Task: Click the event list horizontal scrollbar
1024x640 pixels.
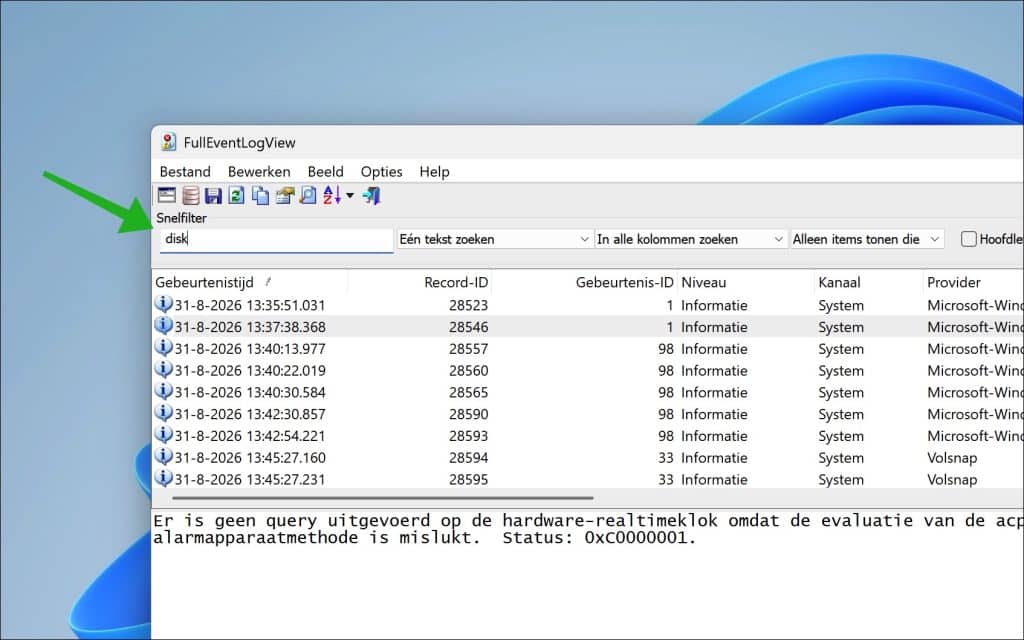Action: click(383, 498)
